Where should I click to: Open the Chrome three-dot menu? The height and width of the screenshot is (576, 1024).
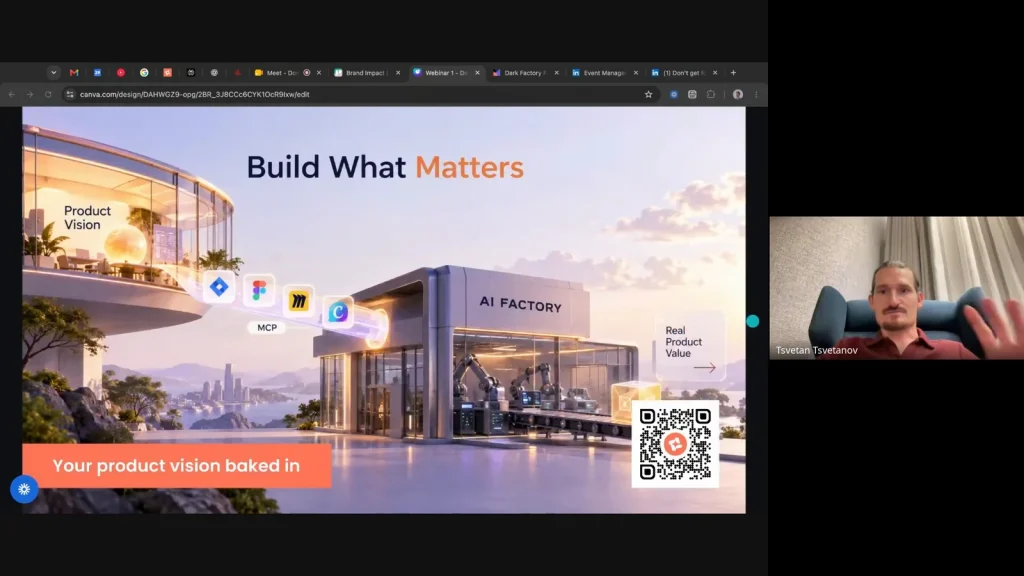click(x=756, y=94)
